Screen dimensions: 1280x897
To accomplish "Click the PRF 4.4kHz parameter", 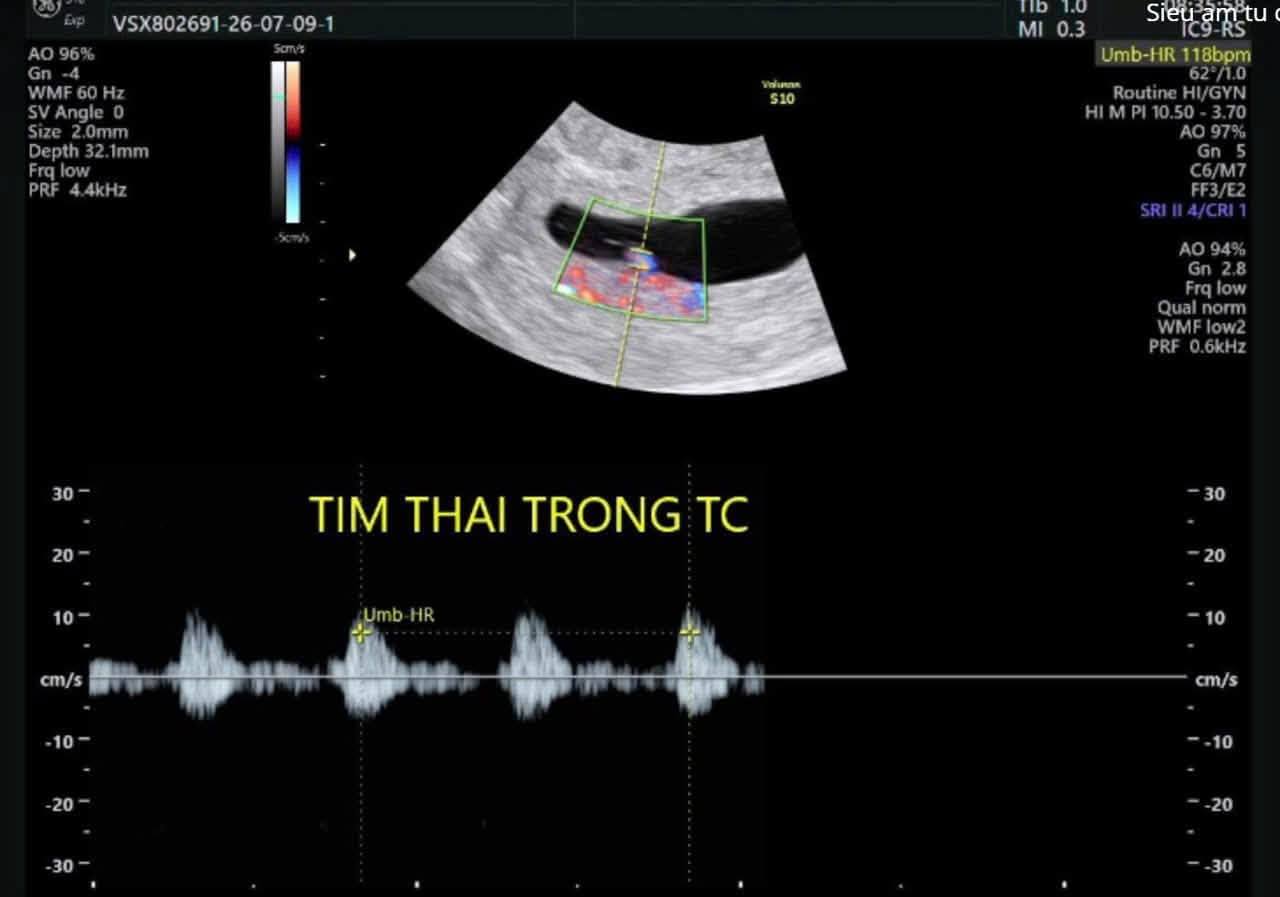I will coord(77,189).
